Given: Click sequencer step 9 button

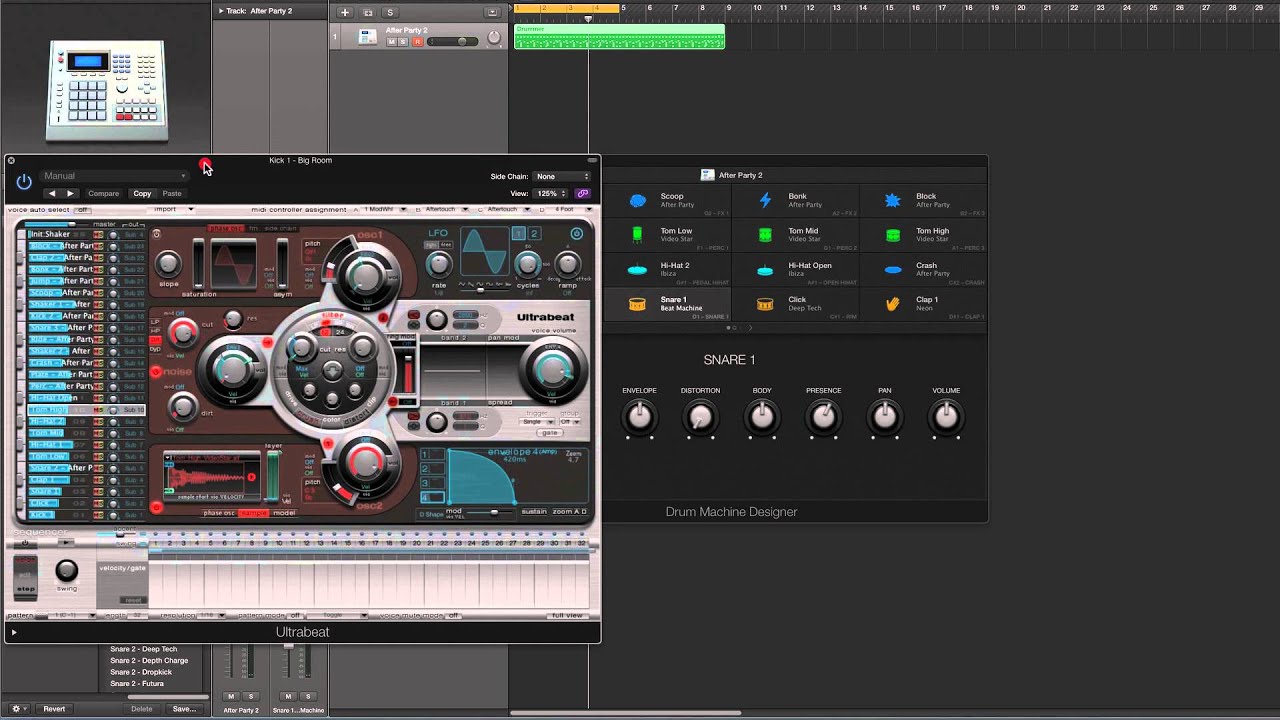Looking at the screenshot, I should click(267, 543).
